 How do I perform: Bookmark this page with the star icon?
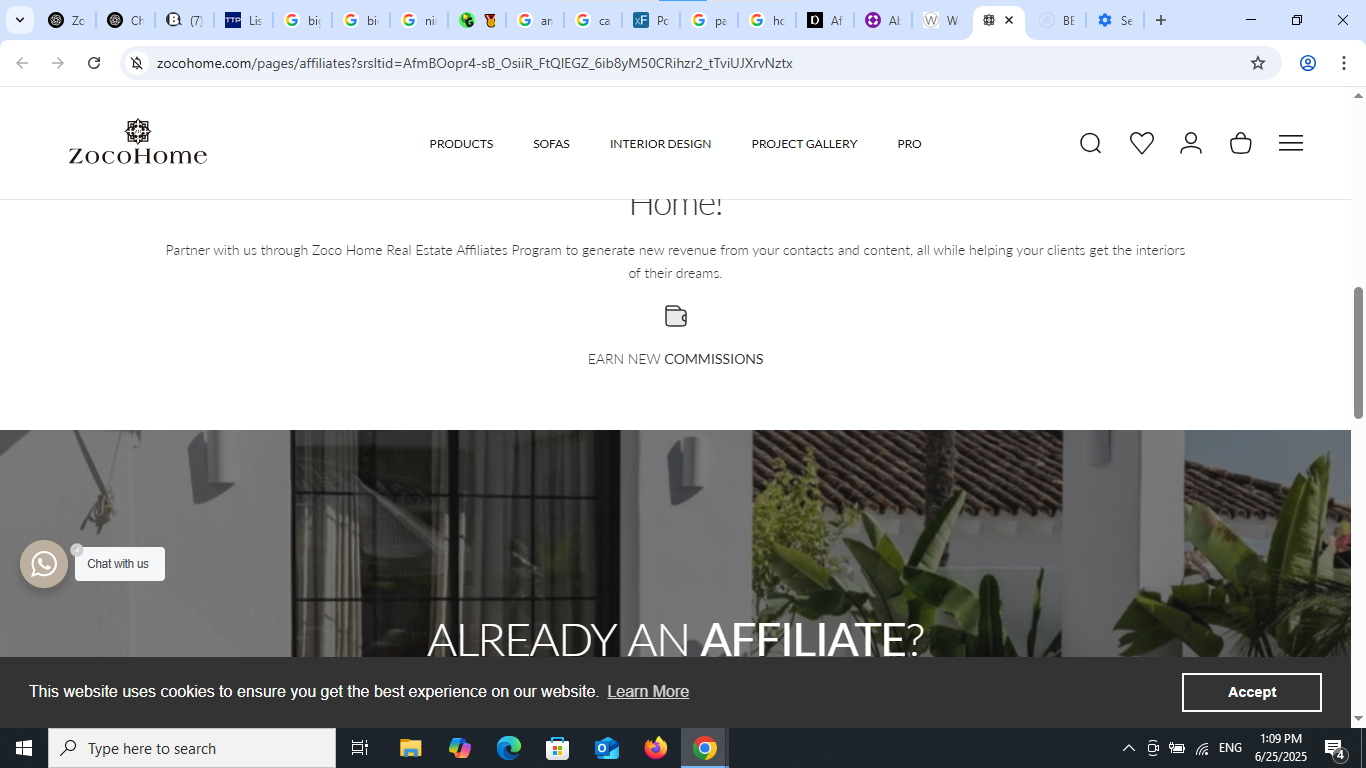[x=1257, y=63]
